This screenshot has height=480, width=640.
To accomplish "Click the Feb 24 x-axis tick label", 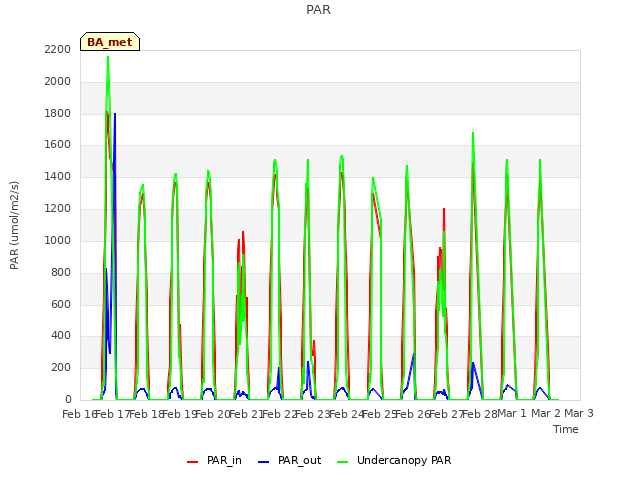I will 346,414.
